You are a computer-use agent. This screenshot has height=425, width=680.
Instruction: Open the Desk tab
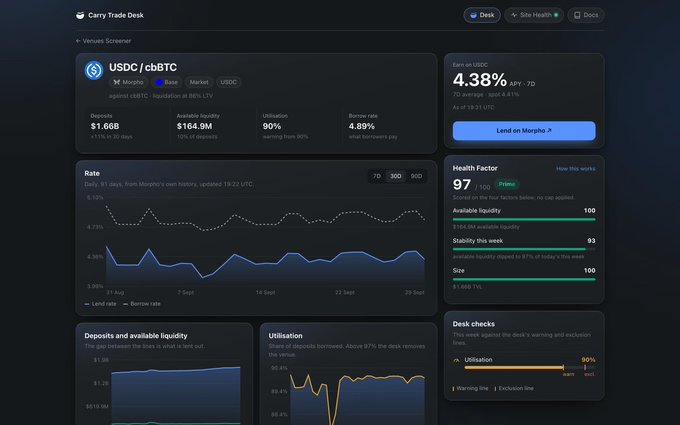[x=482, y=15]
